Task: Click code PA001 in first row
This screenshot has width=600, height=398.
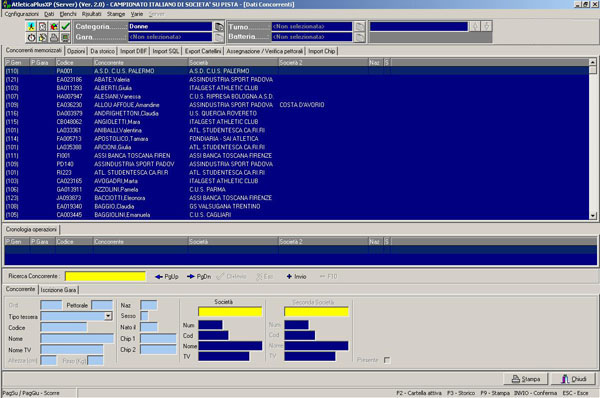Action: (64, 71)
